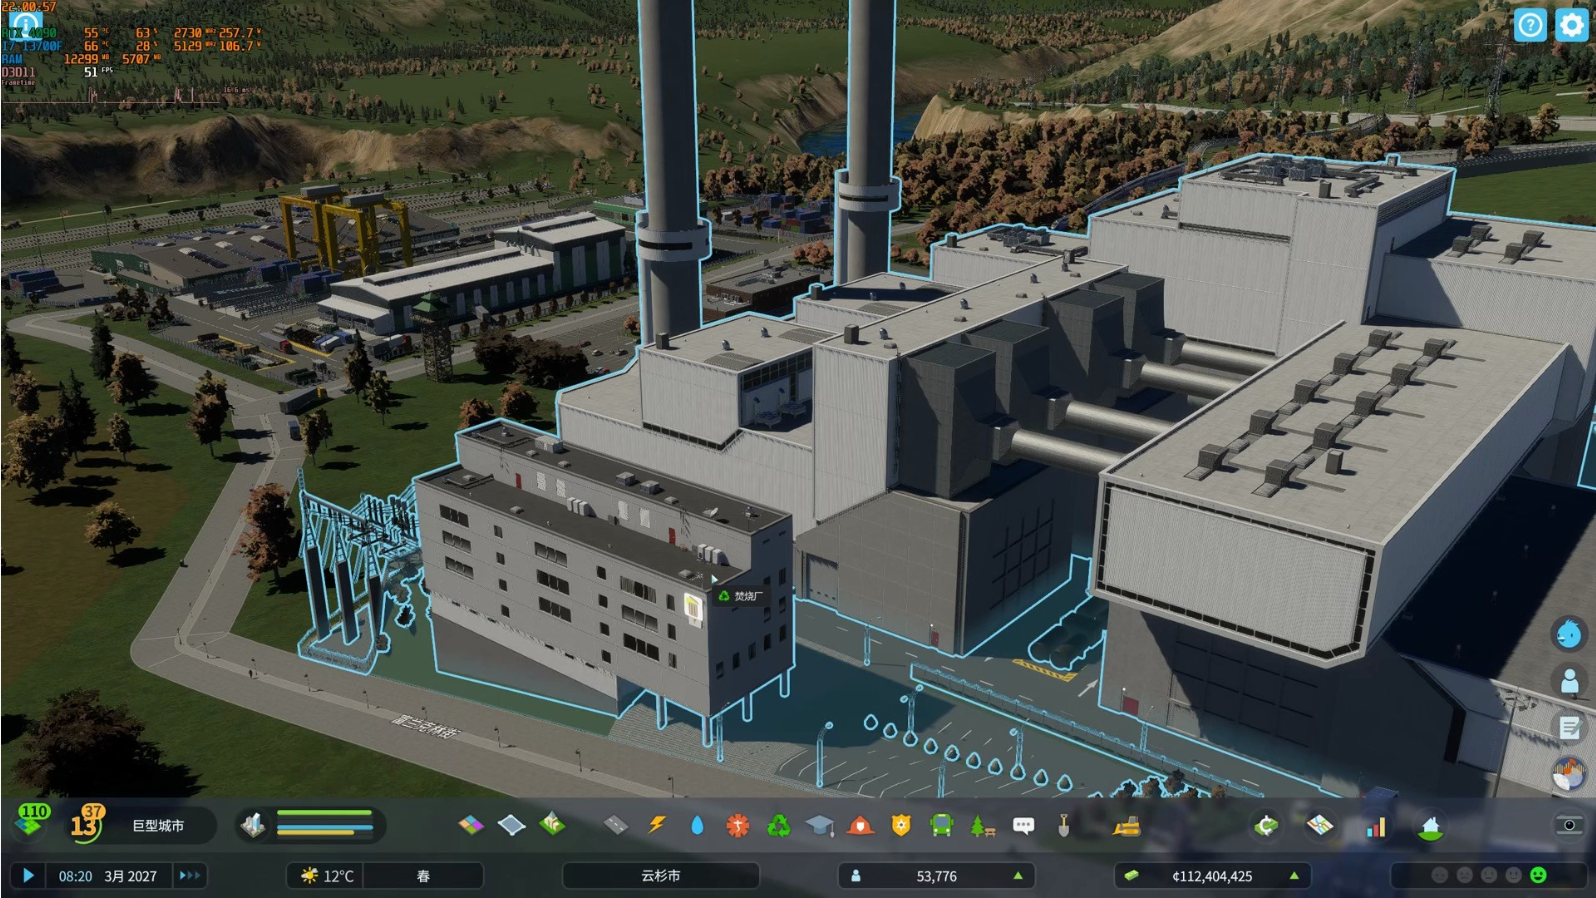Open the City Information house icon
This screenshot has width=1596, height=898.
tap(1431, 826)
